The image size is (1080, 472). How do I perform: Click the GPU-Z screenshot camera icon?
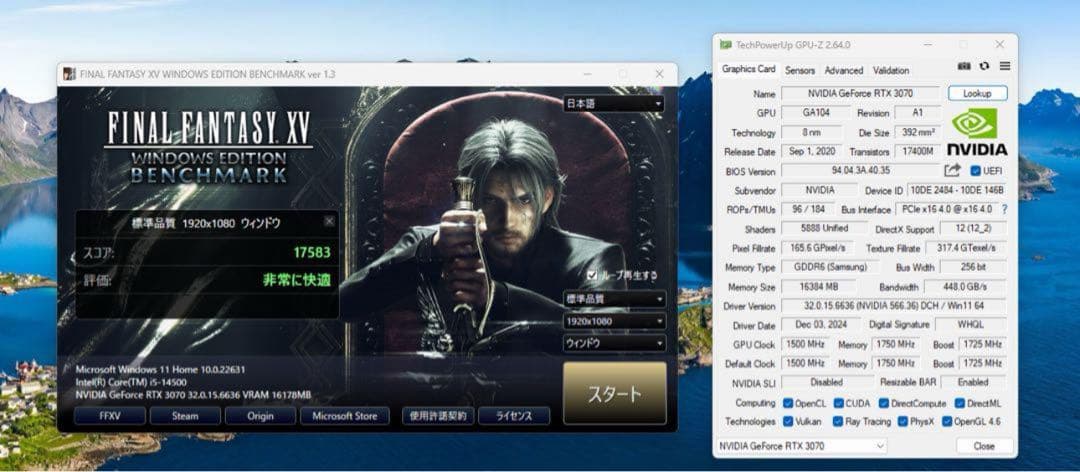tap(964, 65)
